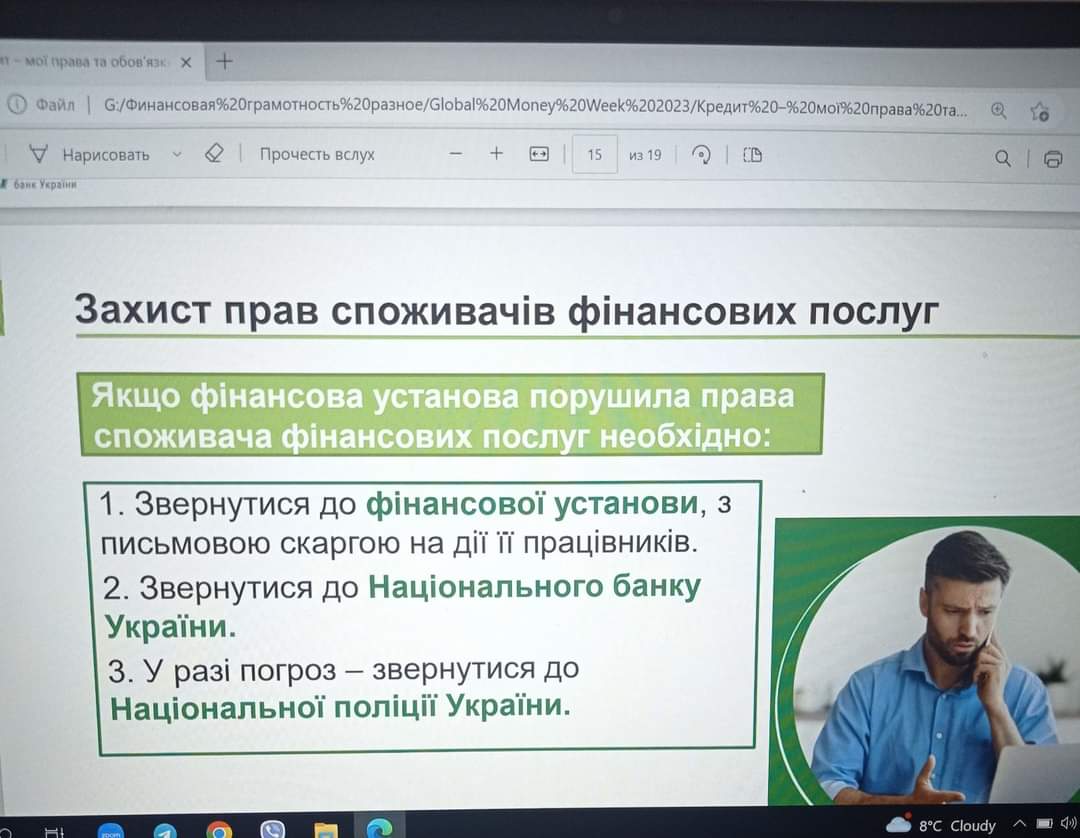Click the battery icon in the tray
Image resolution: width=1080 pixels, height=838 pixels.
point(1045,822)
